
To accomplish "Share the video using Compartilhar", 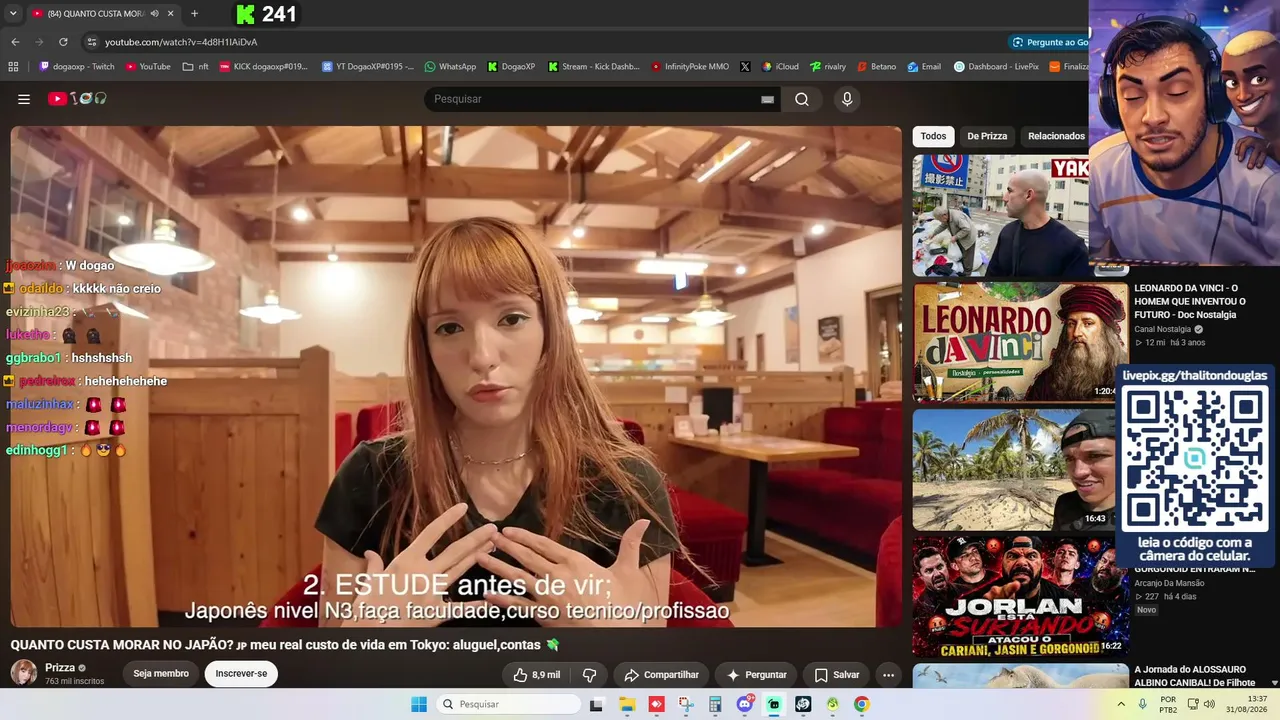I will click(661, 675).
